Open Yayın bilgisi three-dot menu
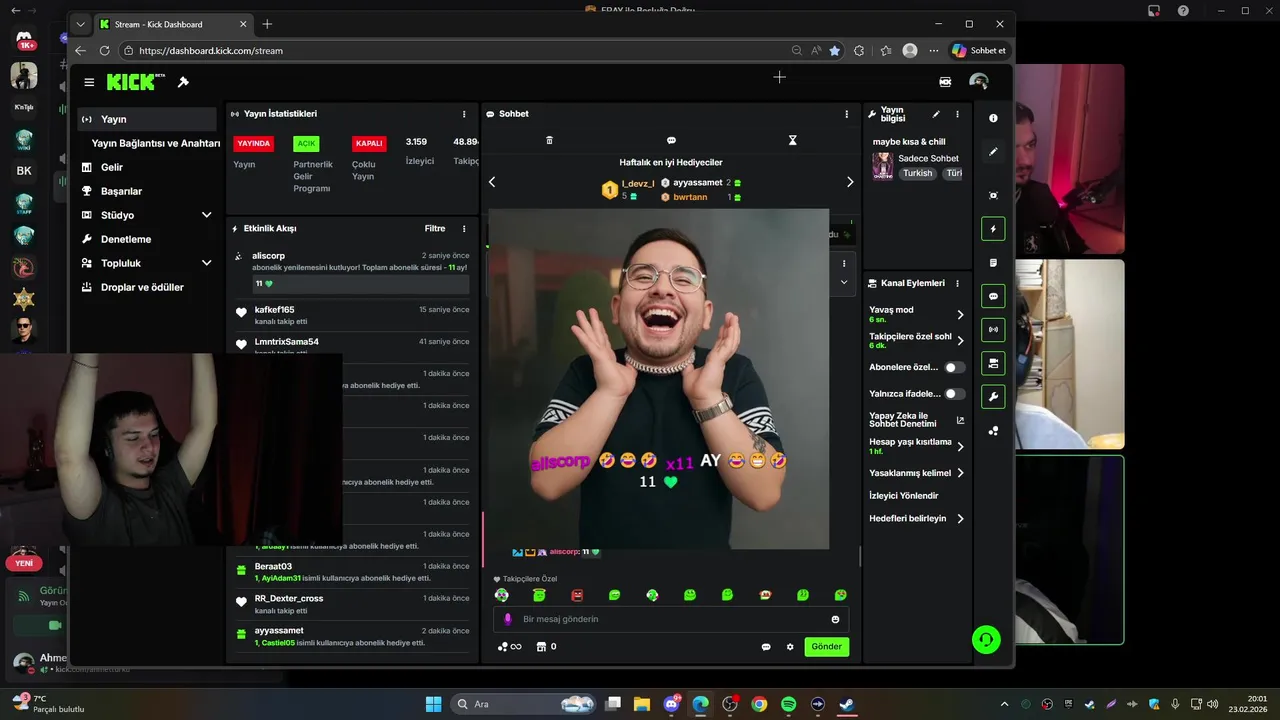The width and height of the screenshot is (1280, 720). click(957, 114)
